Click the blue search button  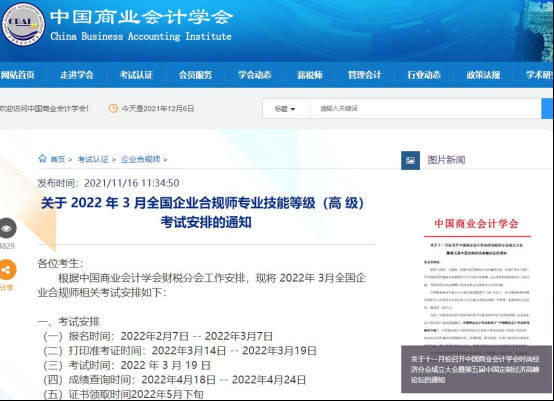pos(547,109)
